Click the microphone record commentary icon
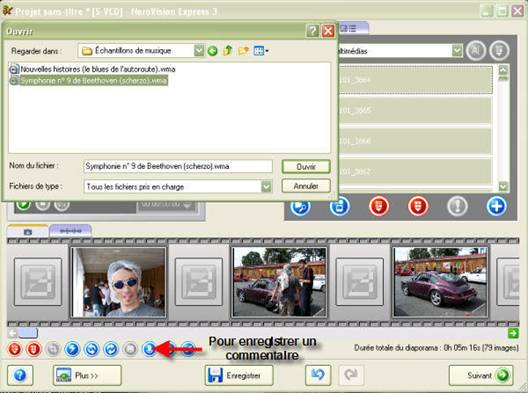 149,349
